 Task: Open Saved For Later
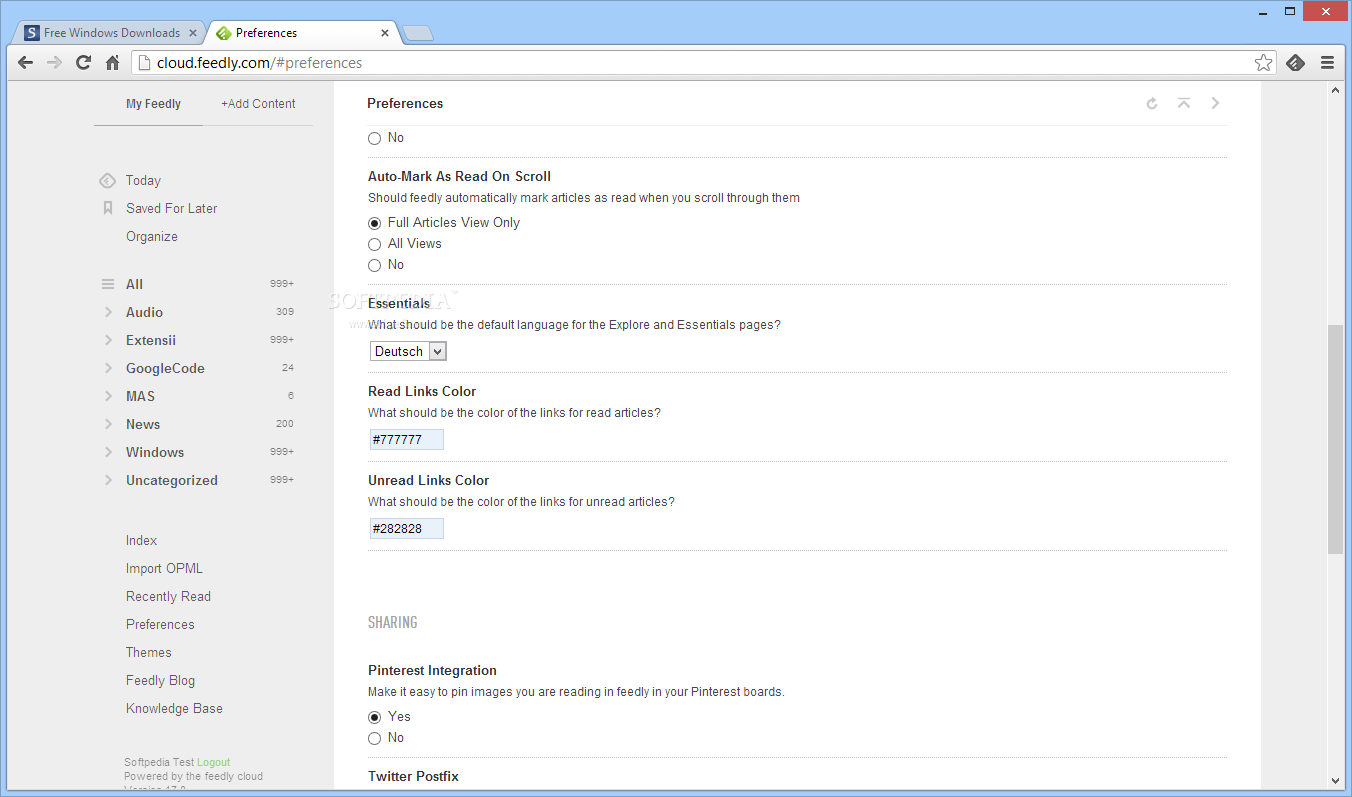tap(171, 208)
